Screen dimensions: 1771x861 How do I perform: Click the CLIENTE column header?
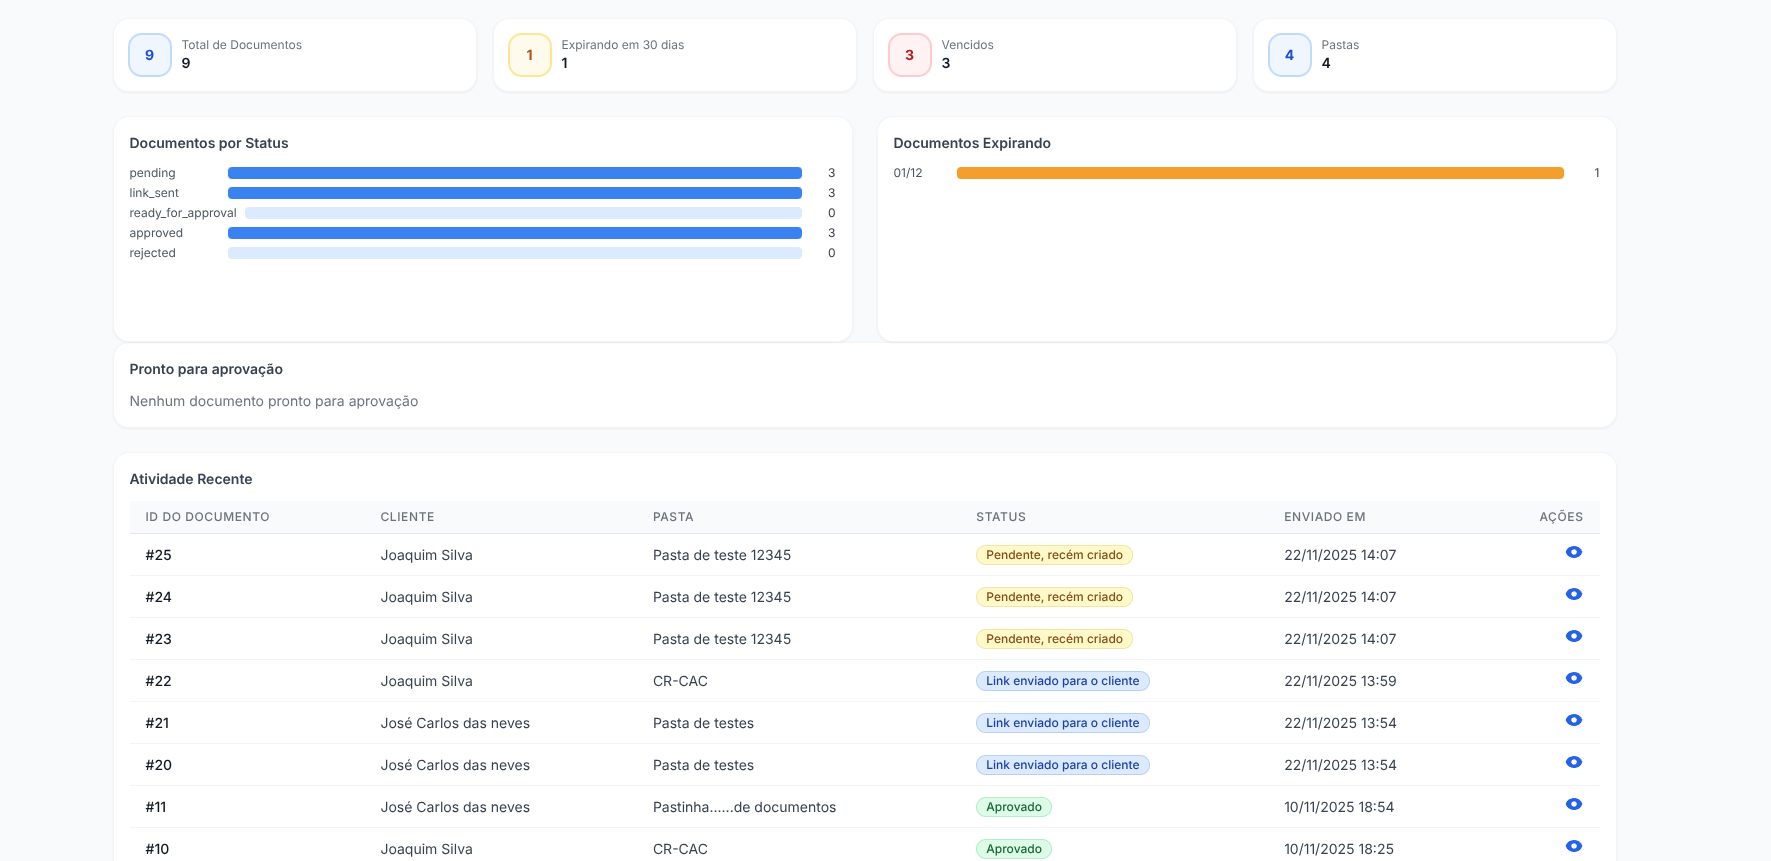(x=407, y=517)
